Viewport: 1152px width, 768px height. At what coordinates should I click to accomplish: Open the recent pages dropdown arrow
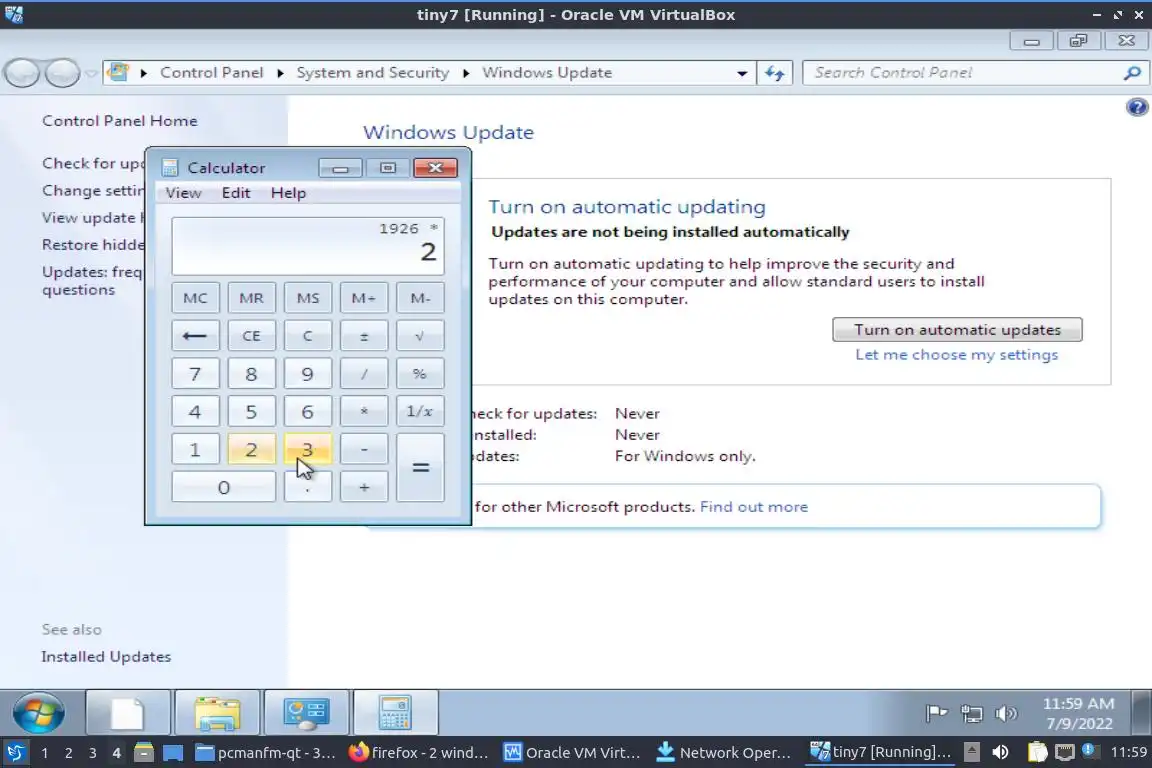(90, 73)
